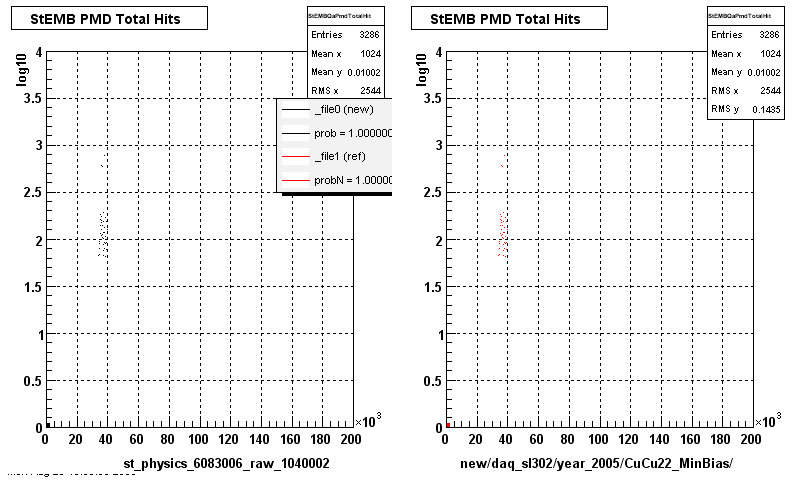Viewport: 800px width, 480px height.
Task: Click "Entries 3286" in the CuCu22_MinBias plot stats box
Action: pos(746,35)
